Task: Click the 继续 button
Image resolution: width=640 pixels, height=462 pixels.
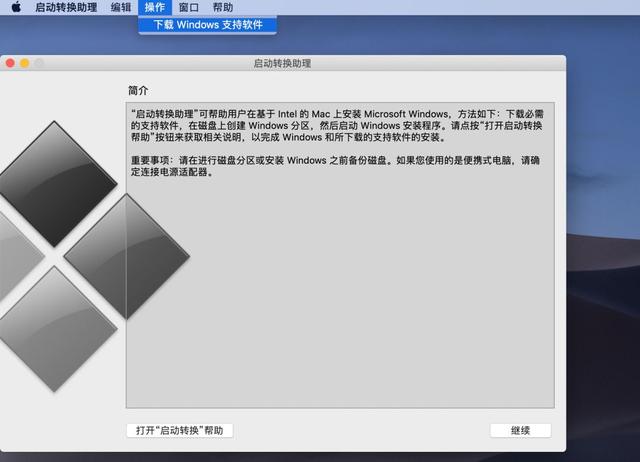Action: 520,431
